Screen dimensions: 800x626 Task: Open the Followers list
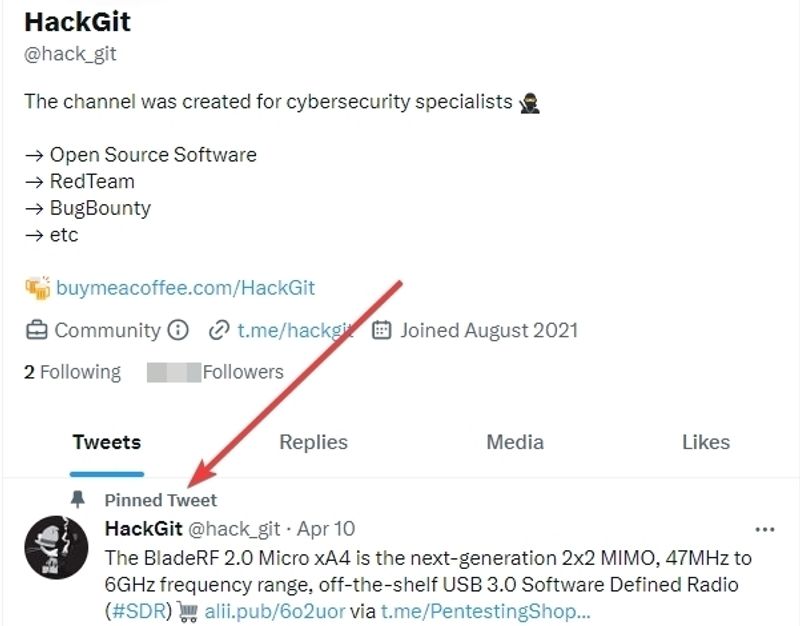coord(215,372)
